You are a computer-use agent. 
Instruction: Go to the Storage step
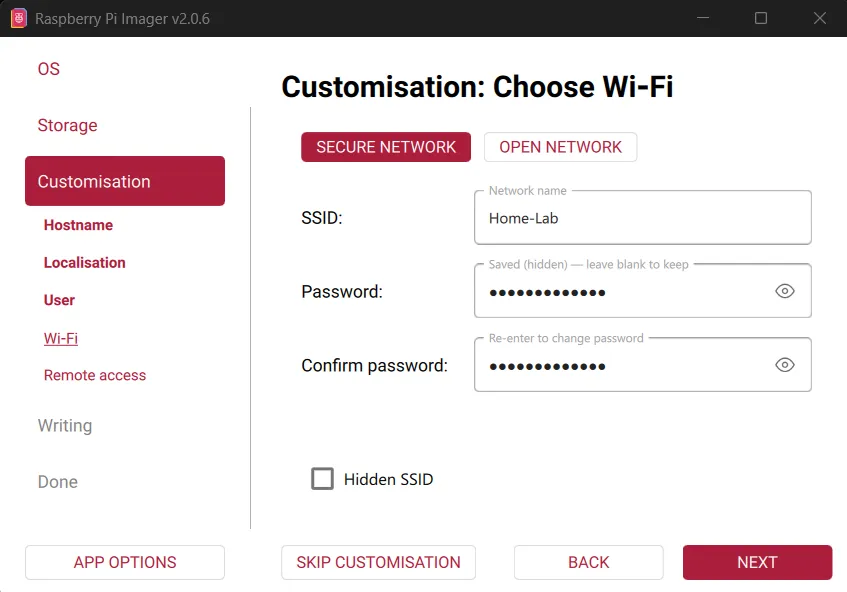coord(67,125)
